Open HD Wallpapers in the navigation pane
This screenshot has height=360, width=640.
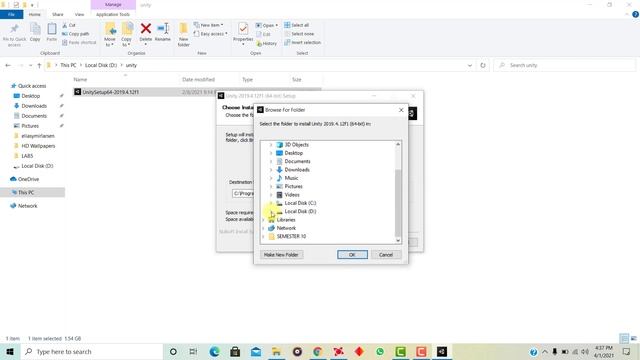tap(38, 146)
